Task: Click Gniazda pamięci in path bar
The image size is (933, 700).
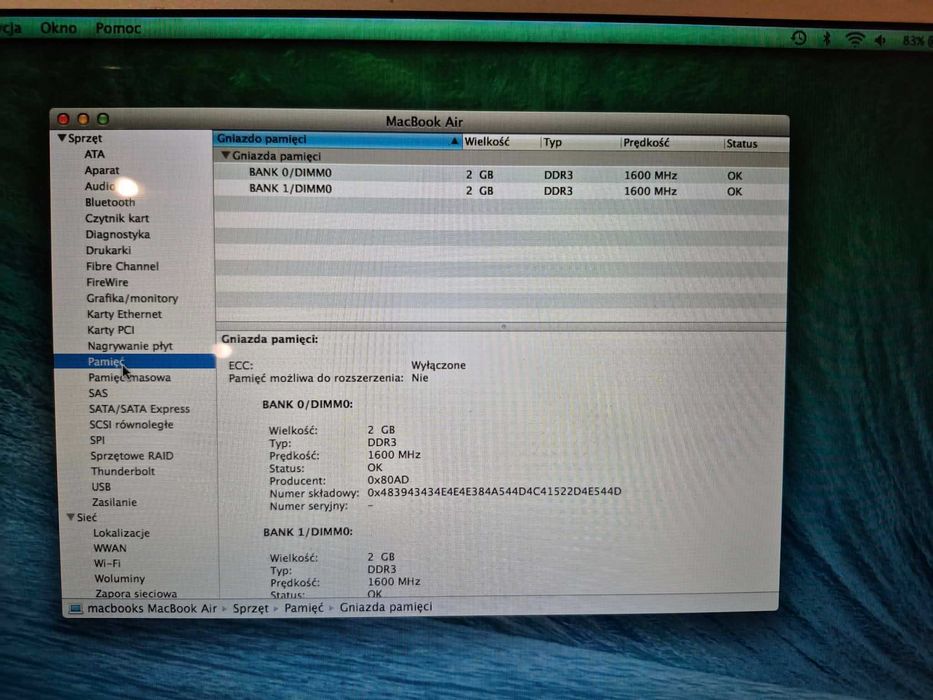Action: 386,607
